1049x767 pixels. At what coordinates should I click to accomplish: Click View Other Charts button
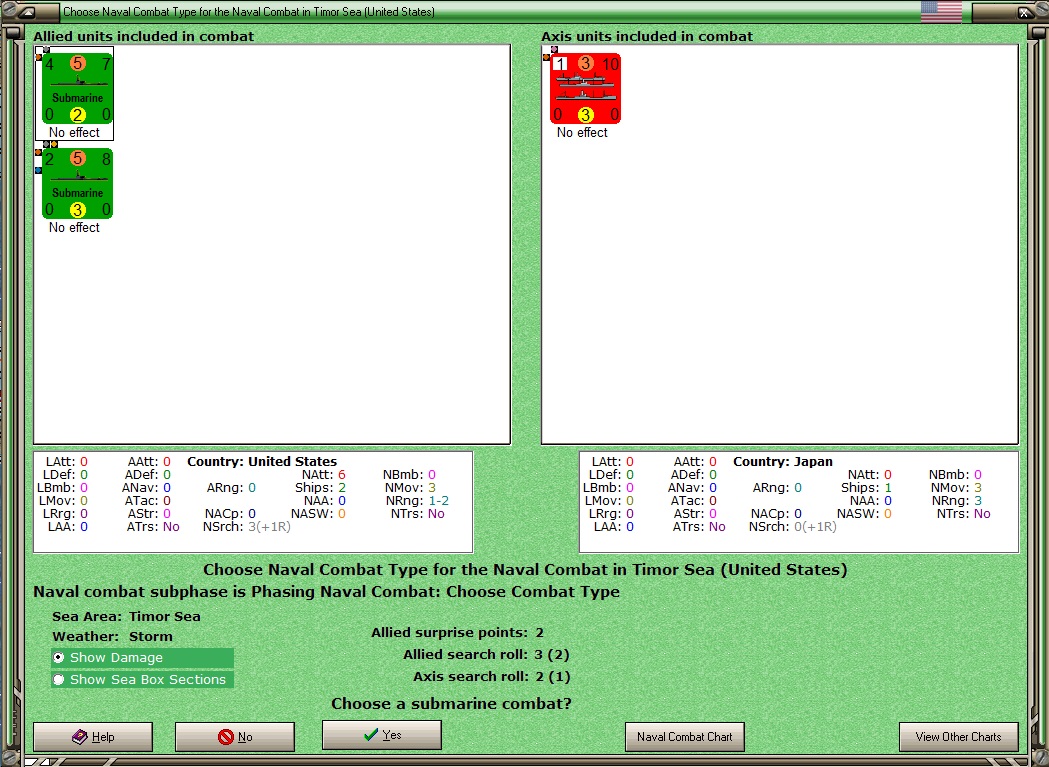[959, 737]
